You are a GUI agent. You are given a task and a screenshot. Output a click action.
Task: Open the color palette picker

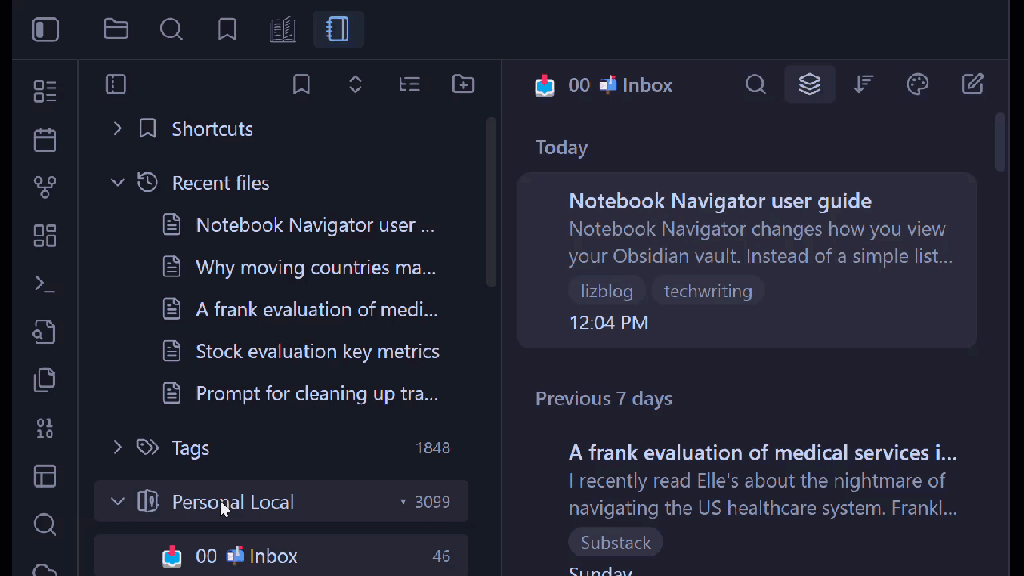coord(917,84)
